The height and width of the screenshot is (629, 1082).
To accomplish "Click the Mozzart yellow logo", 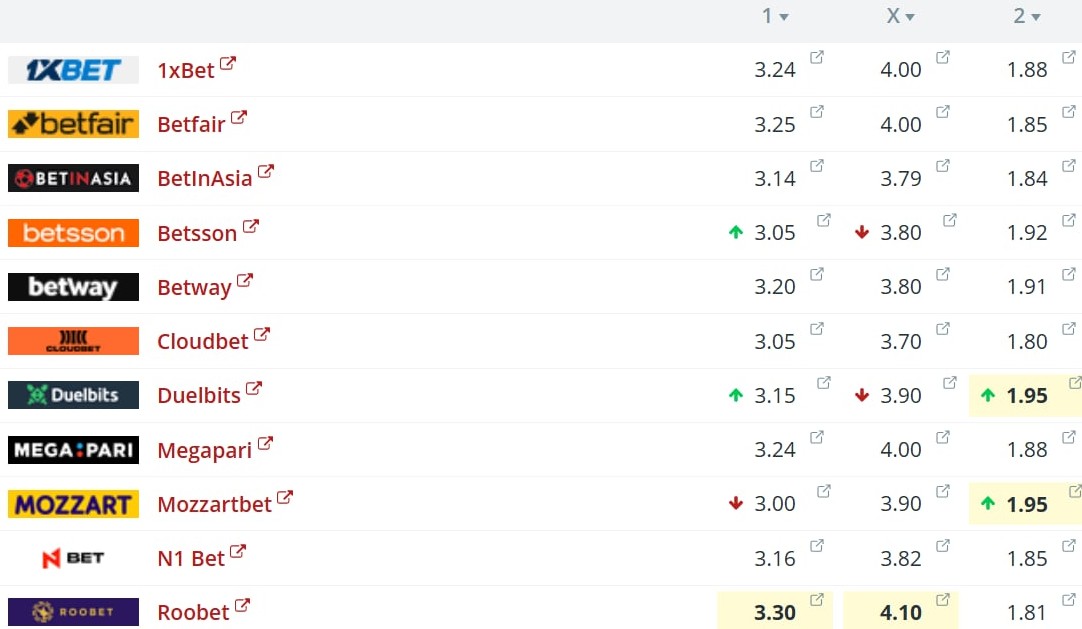I will pos(73,504).
